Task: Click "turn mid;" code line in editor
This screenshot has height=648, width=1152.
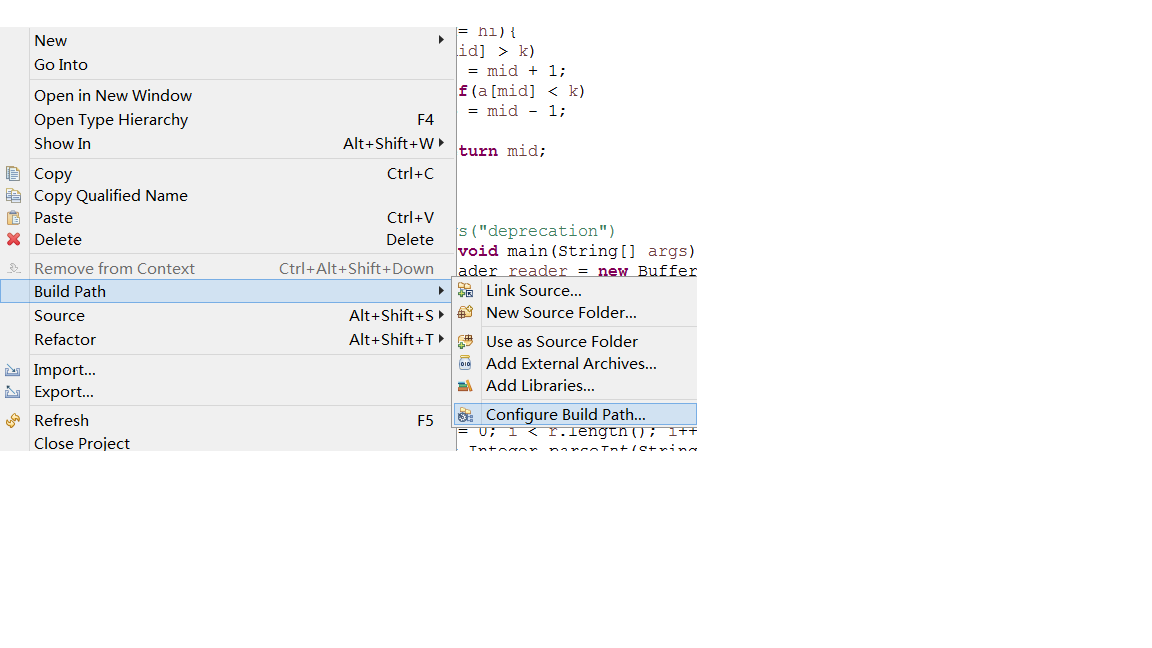Action: pyautogui.click(x=503, y=151)
